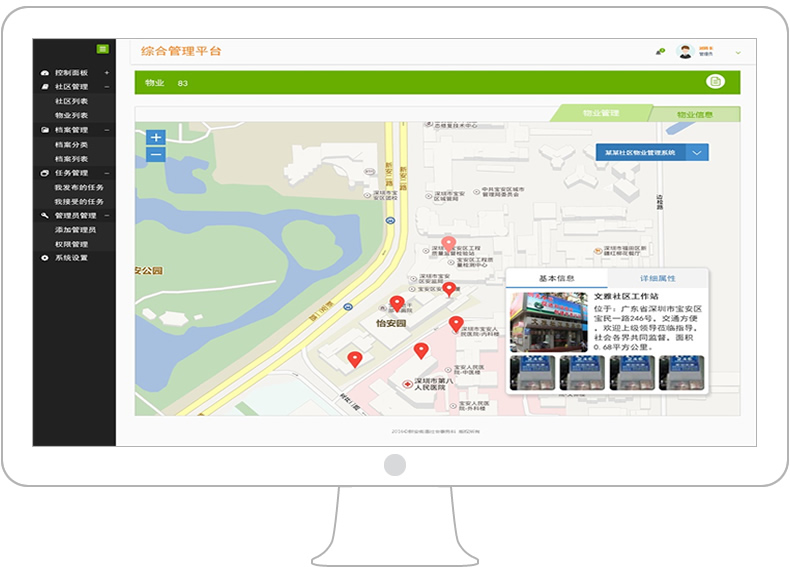Viewport: 790px width, 574px height.
Task: Zoom in the map with plus button
Action: click(156, 137)
